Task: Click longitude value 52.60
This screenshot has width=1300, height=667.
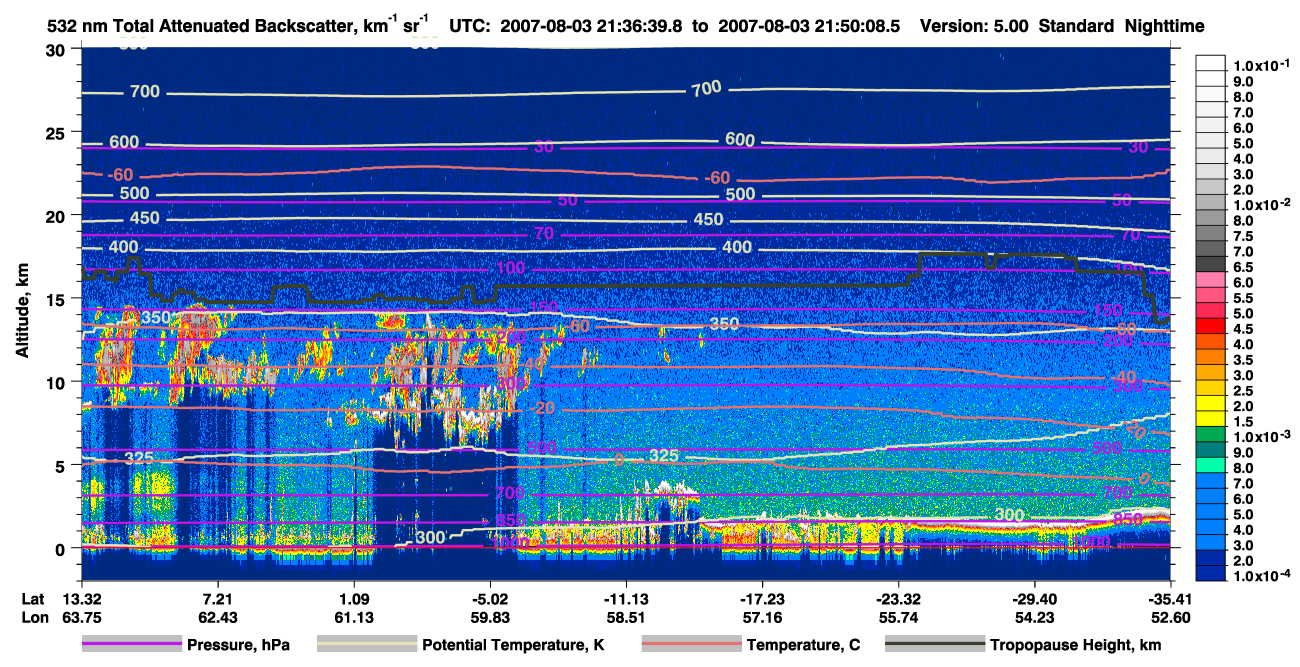Action: pos(1171,617)
